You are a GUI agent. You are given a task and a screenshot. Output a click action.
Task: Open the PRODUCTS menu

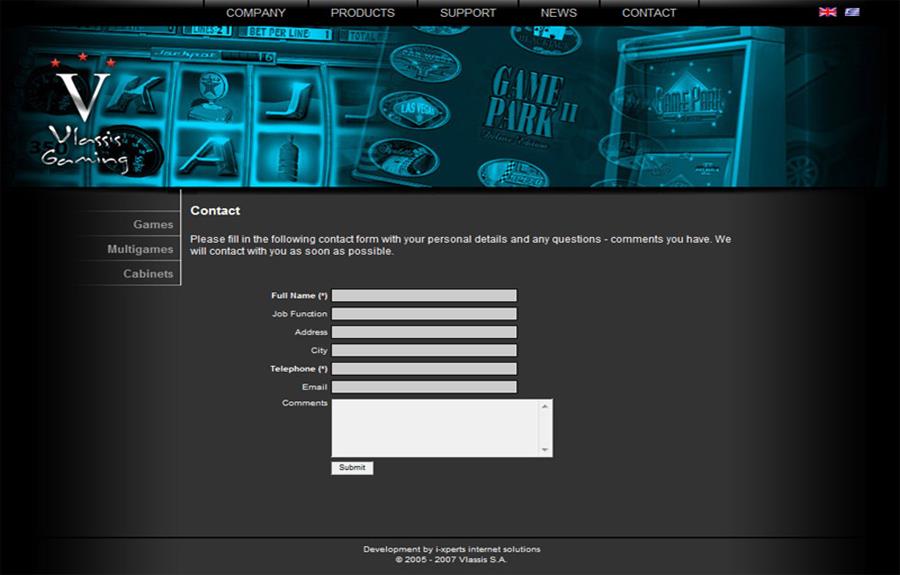pos(363,13)
